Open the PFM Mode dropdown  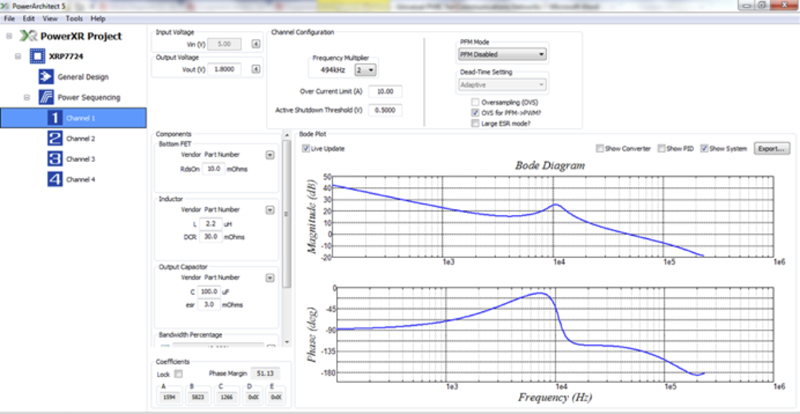(x=502, y=54)
